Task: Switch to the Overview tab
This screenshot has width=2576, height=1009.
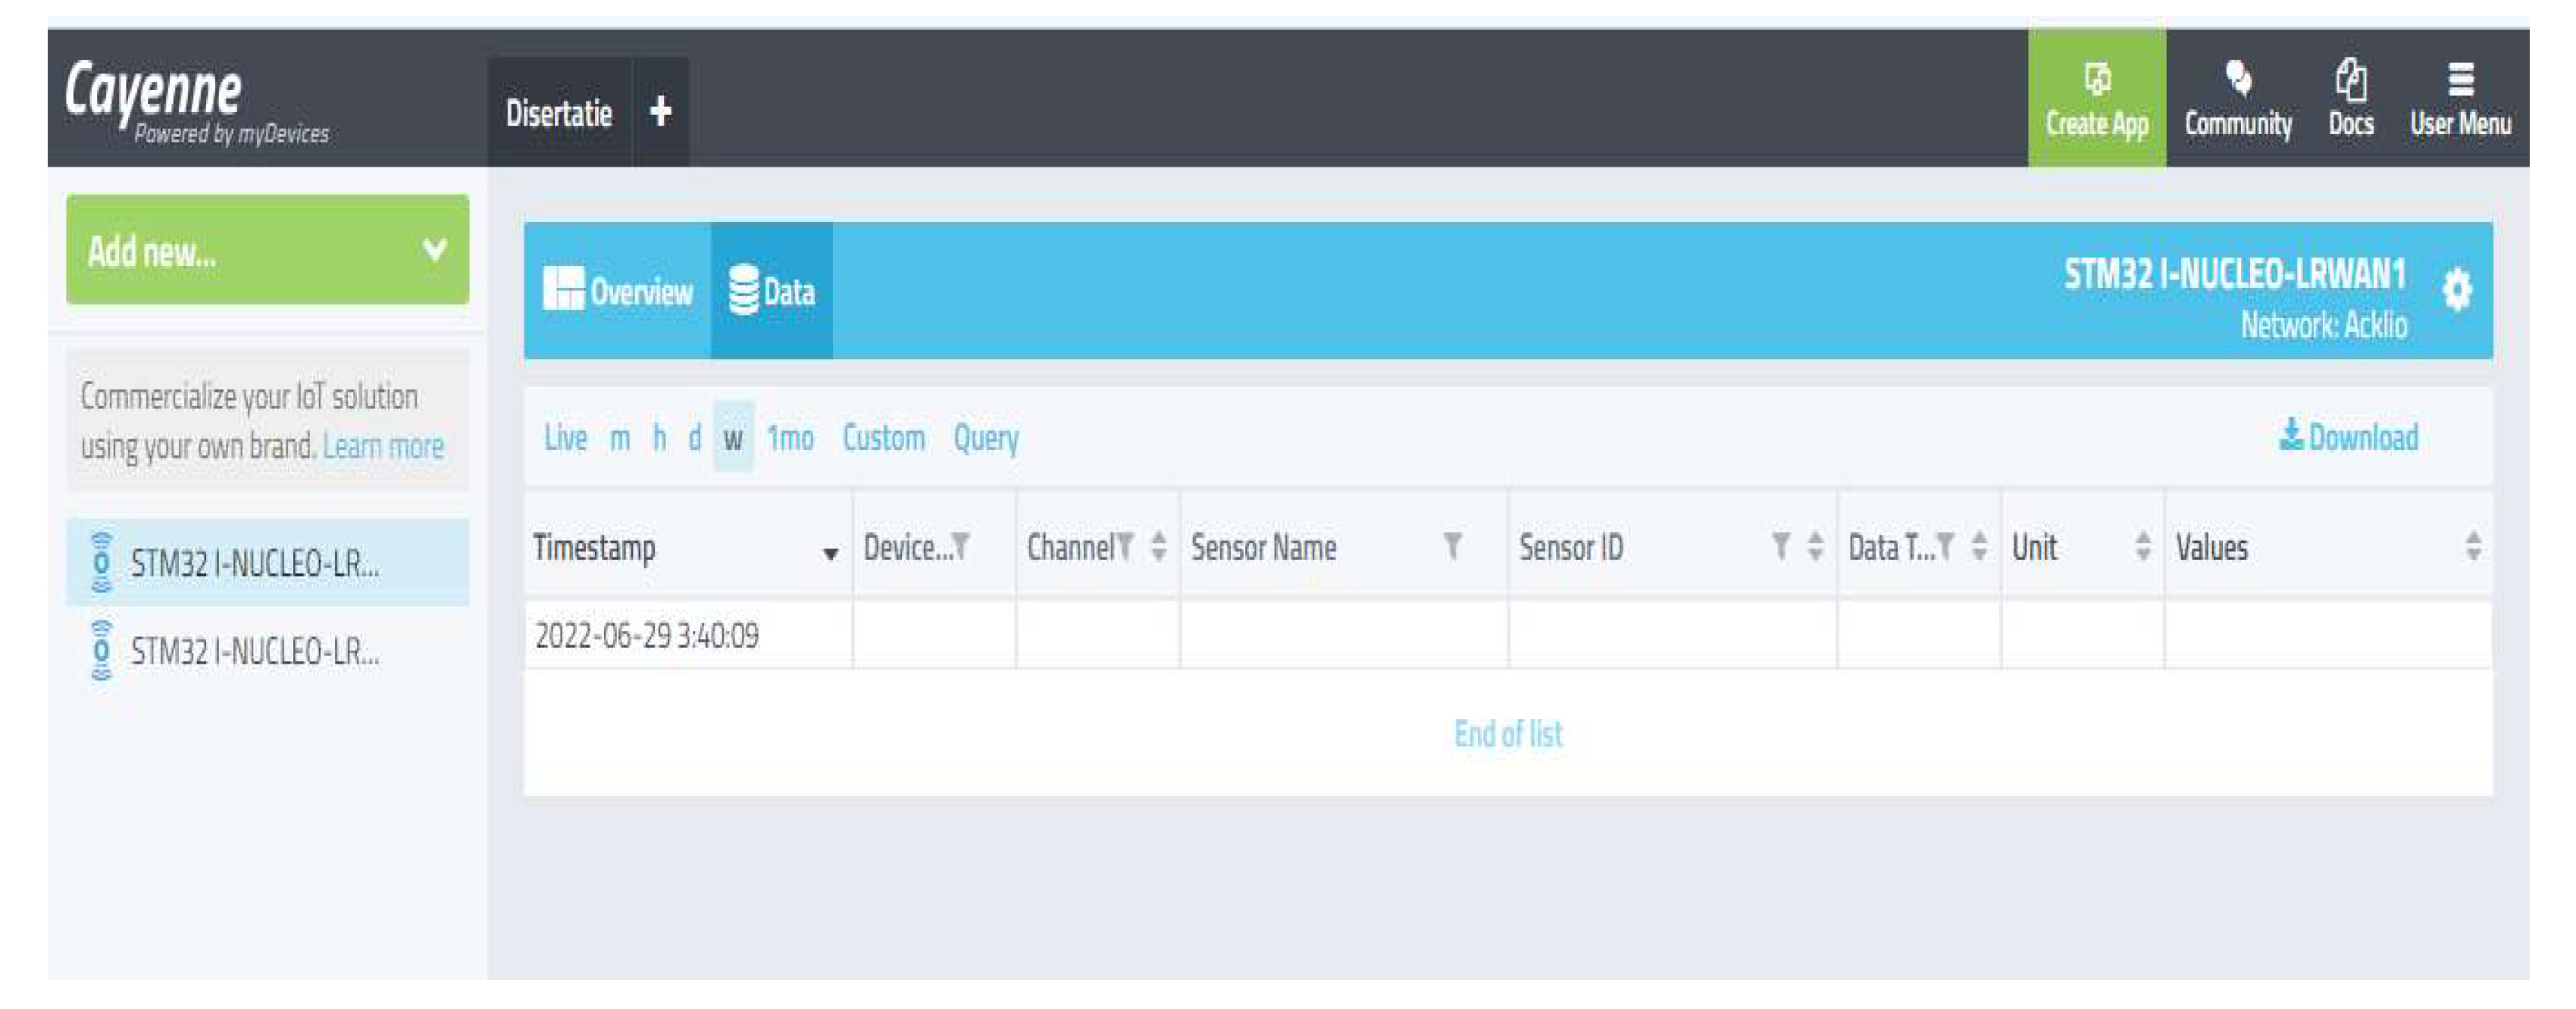Action: (x=618, y=291)
